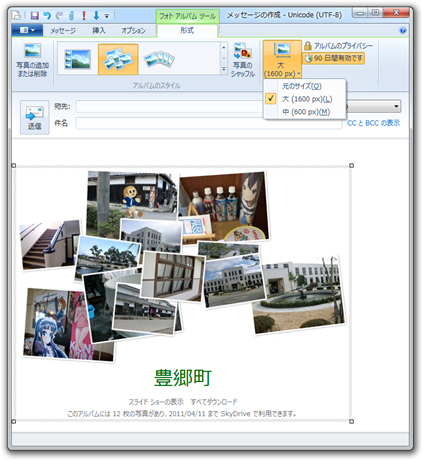This screenshot has width=423, height=461.
Task: Click すべてダウンロード link
Action: 214,402
